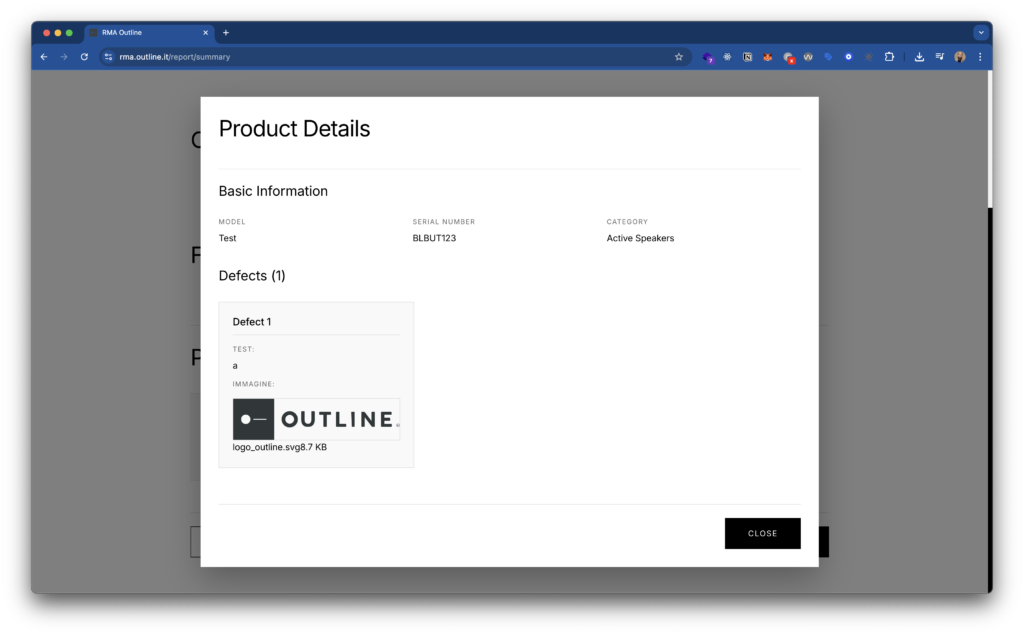Open the media controls icon
This screenshot has width=1024, height=635.
point(939,57)
